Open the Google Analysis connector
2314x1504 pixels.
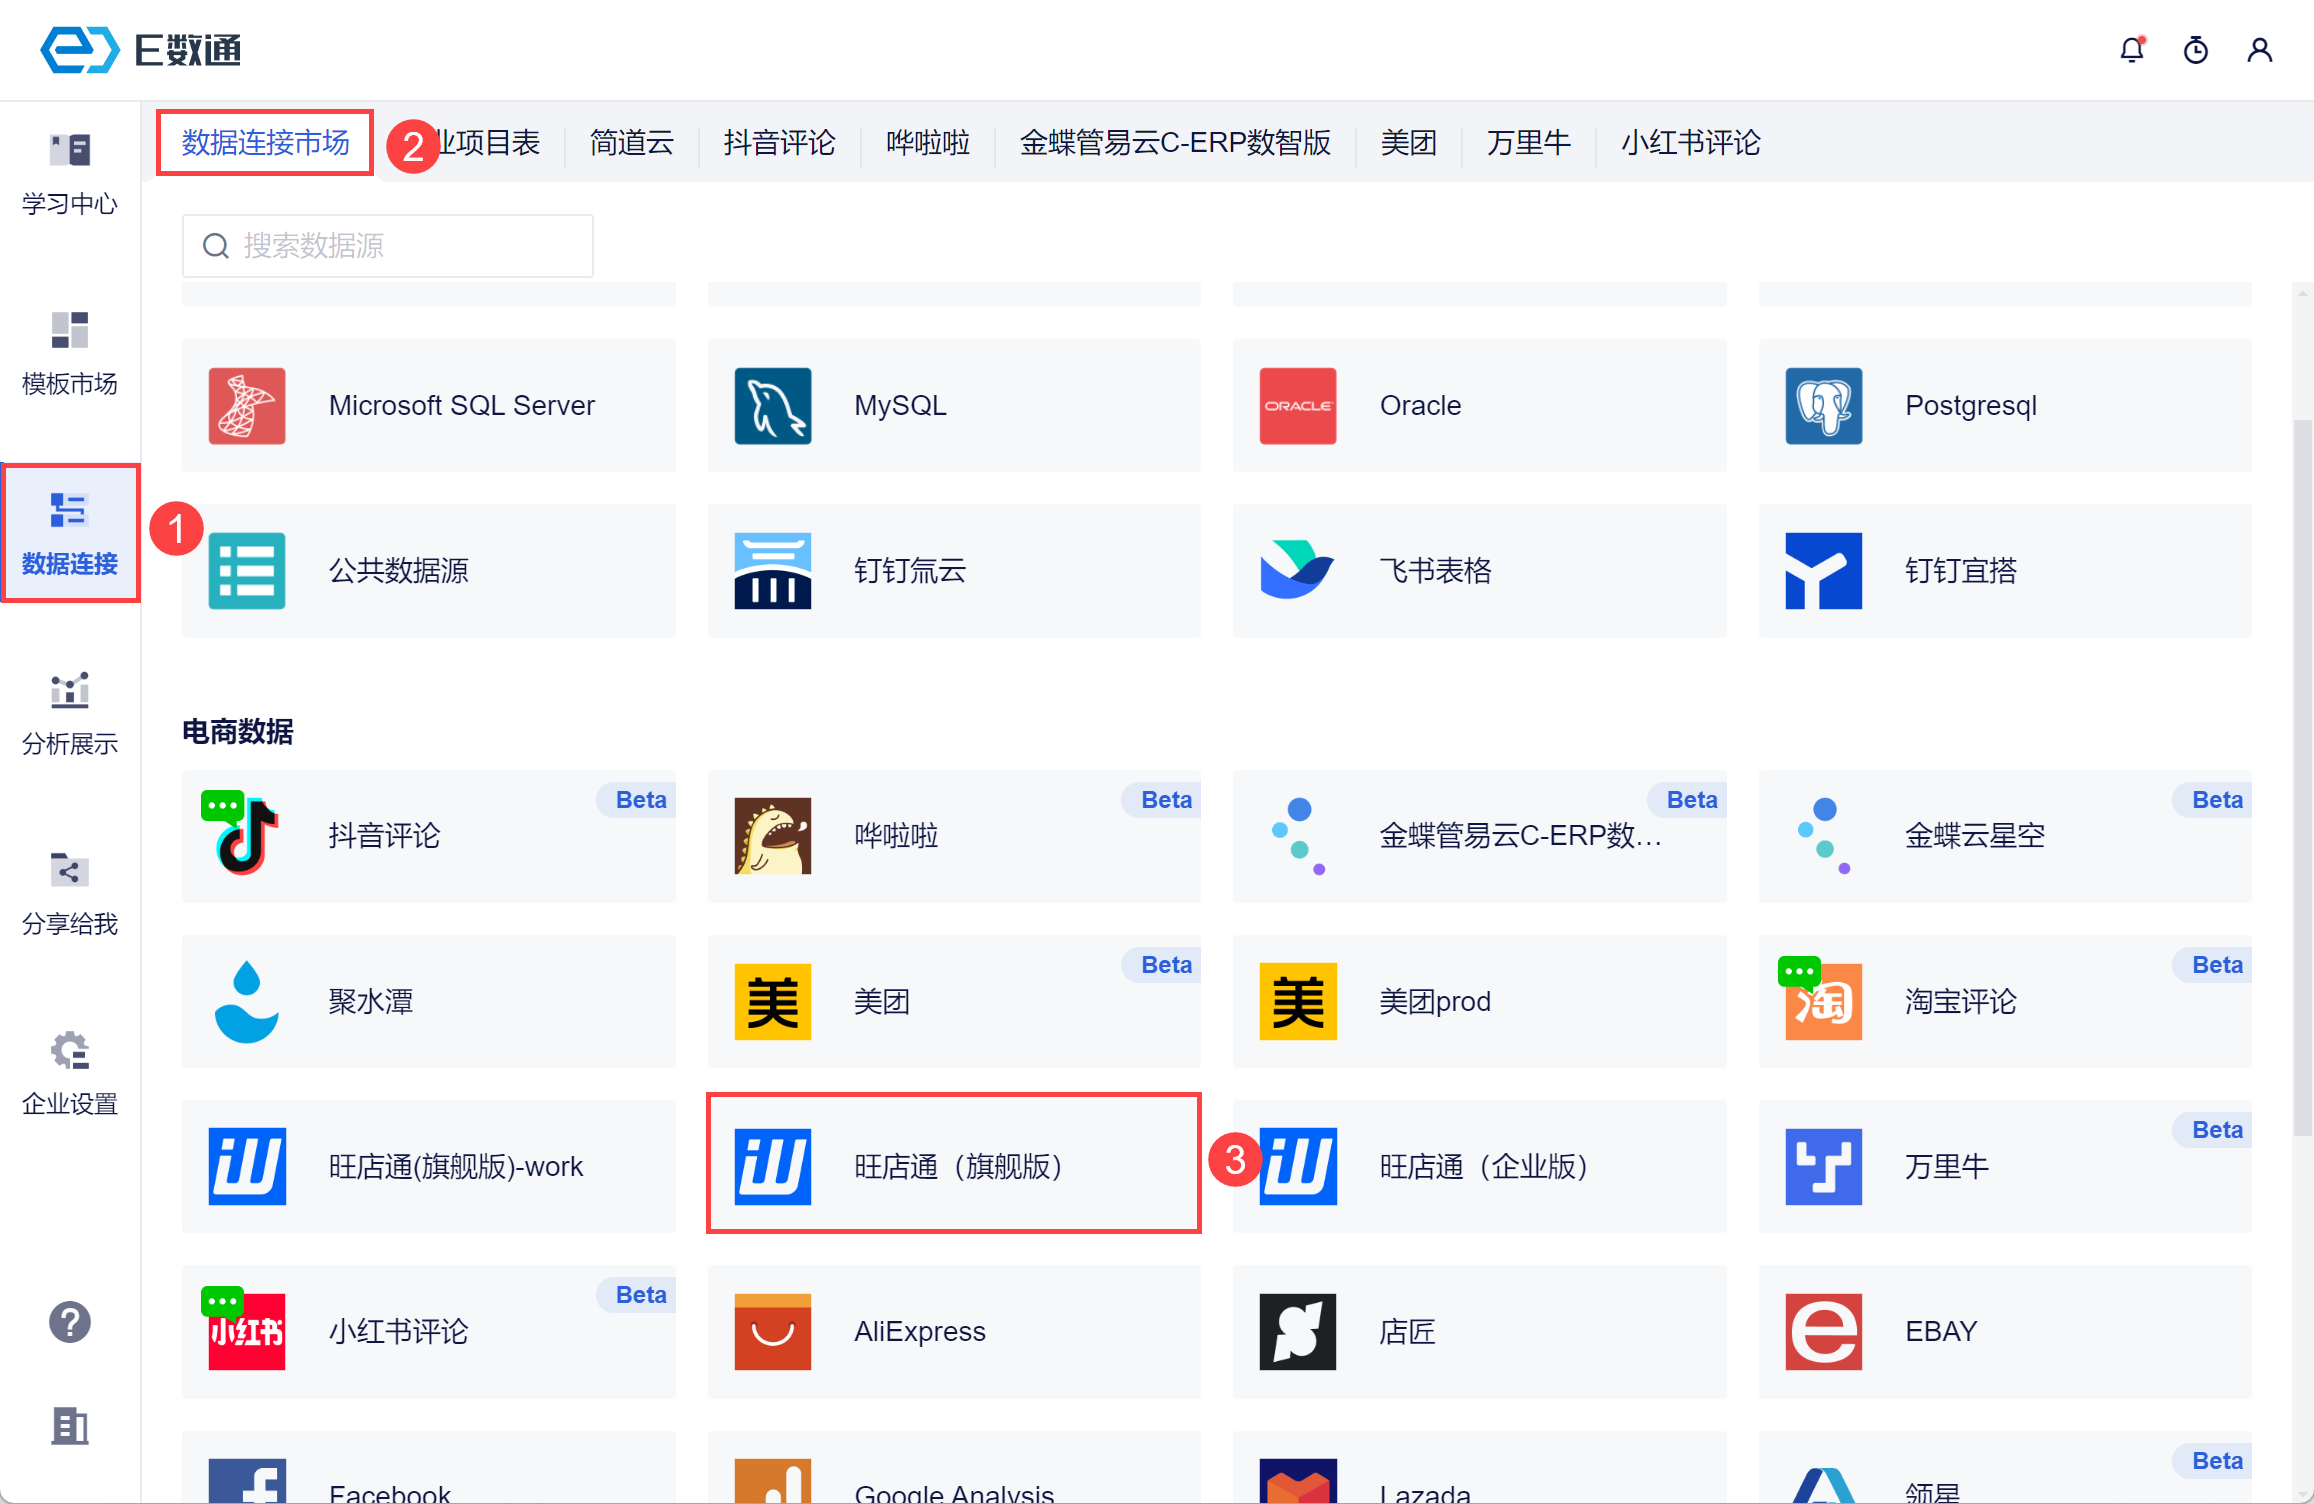954,1467
